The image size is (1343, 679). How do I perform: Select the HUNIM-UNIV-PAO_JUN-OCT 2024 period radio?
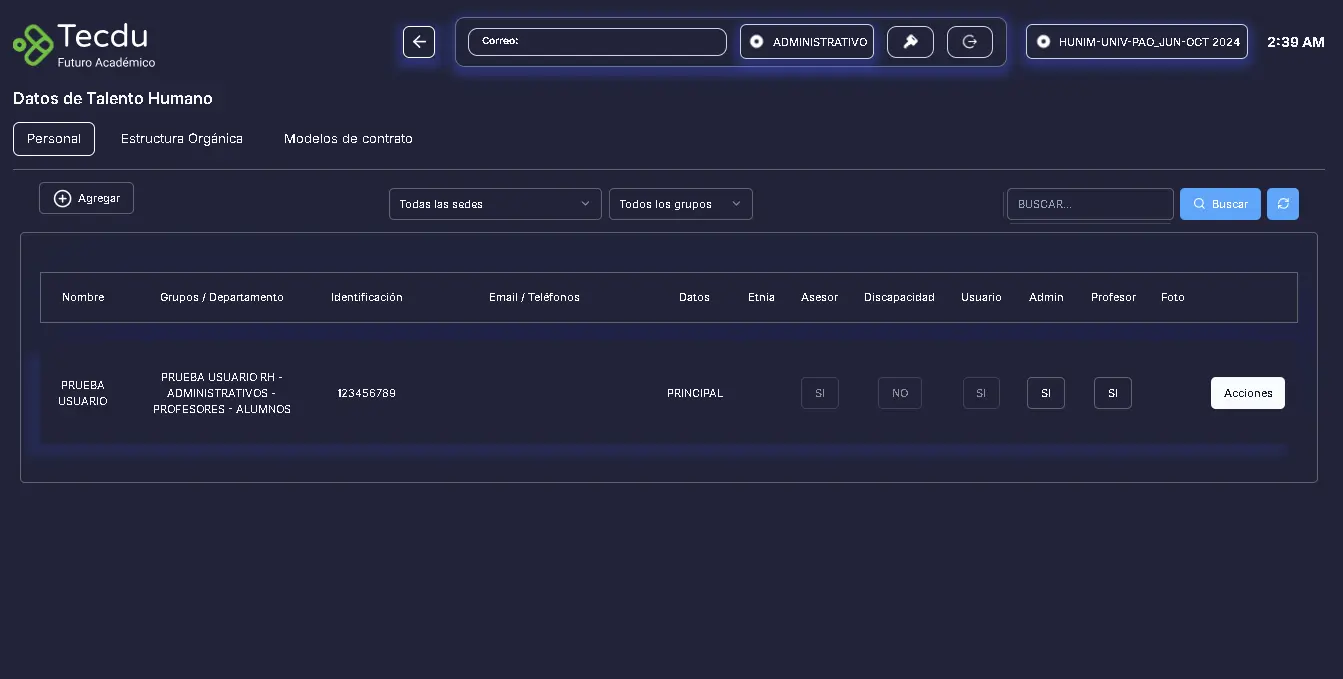pos(1043,42)
